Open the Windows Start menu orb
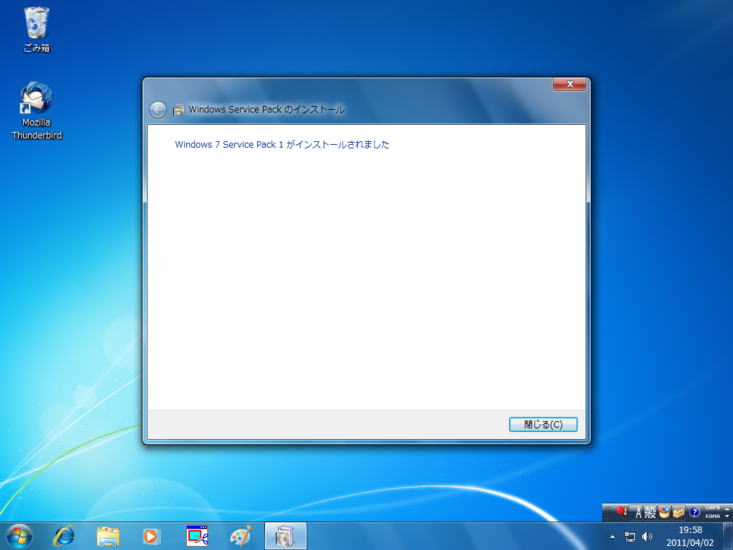The height and width of the screenshot is (550, 733). pos(19,536)
